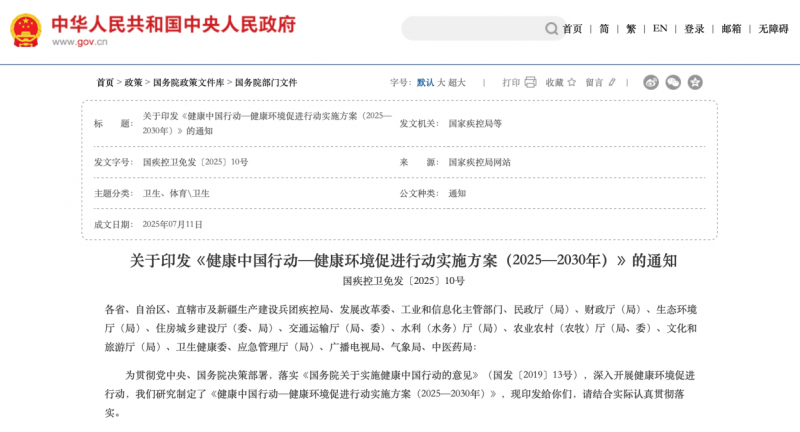Click the favorite (收藏) star icon
This screenshot has height=432, width=800.
point(574,82)
